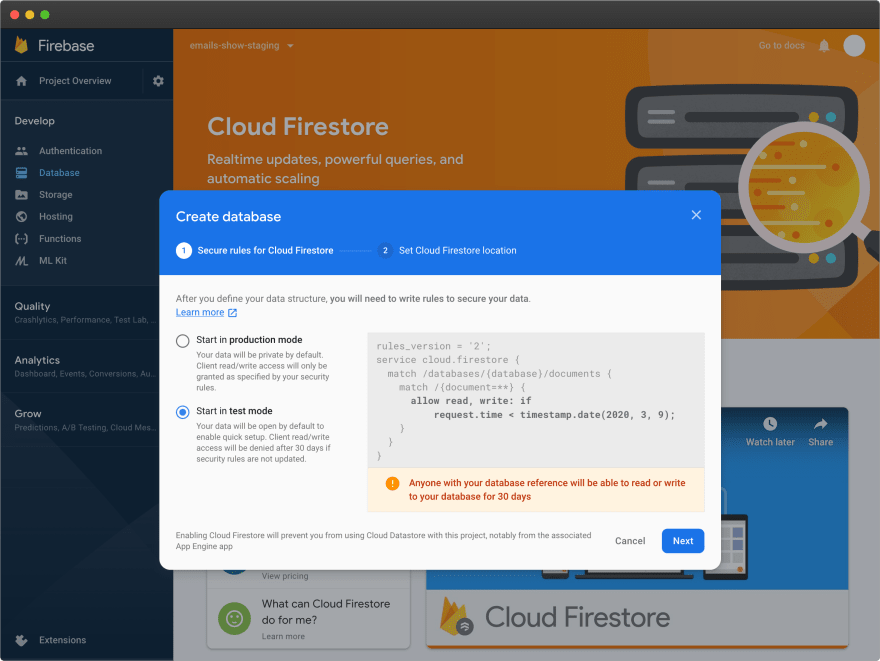Click the green smiley face icon
Image resolution: width=880 pixels, height=661 pixels.
[x=234, y=618]
